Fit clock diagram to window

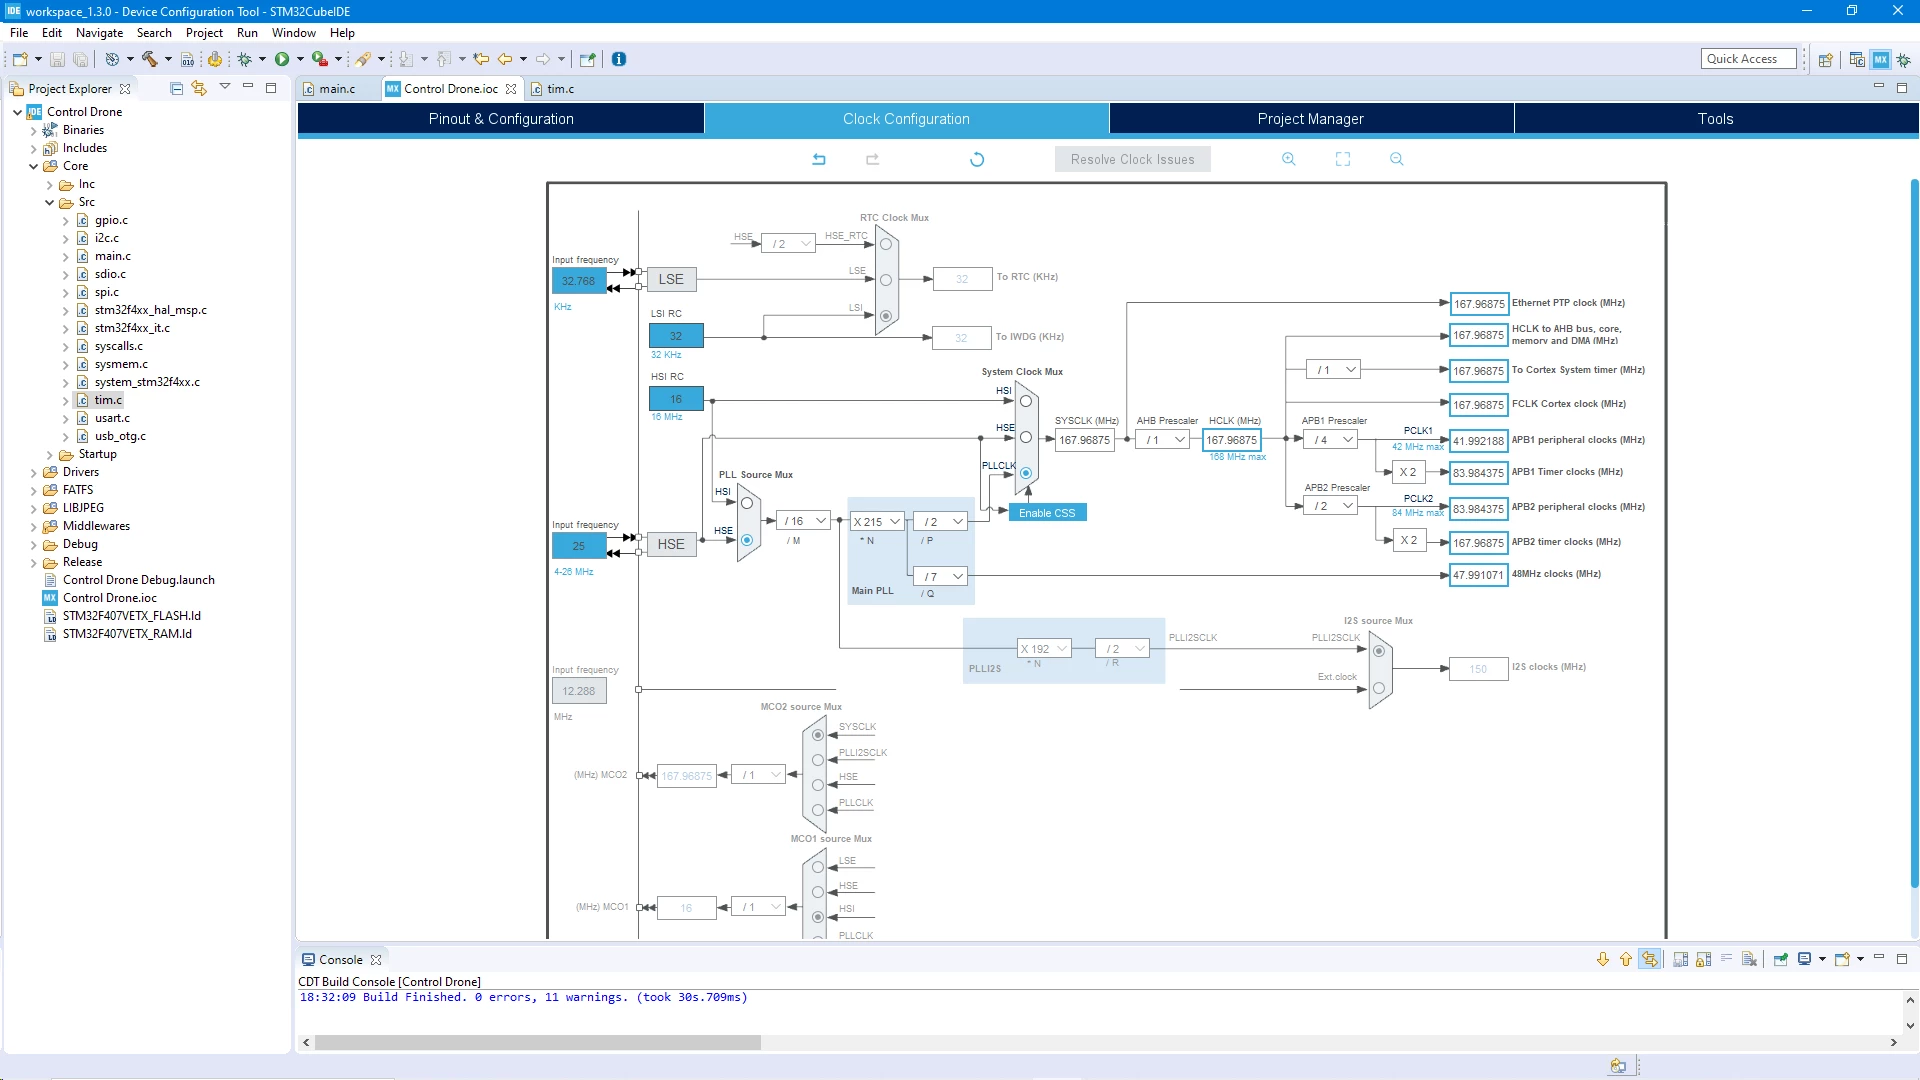[1343, 159]
